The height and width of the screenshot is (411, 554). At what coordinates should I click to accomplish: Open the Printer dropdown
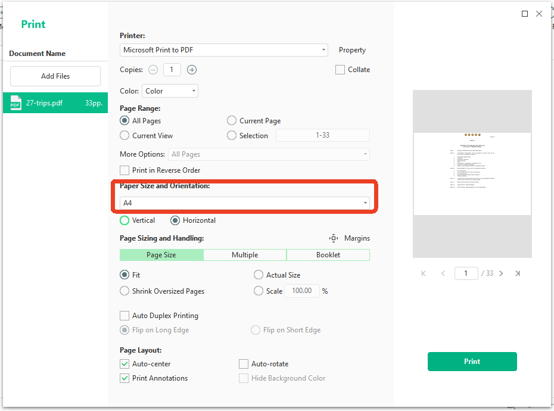click(x=224, y=50)
